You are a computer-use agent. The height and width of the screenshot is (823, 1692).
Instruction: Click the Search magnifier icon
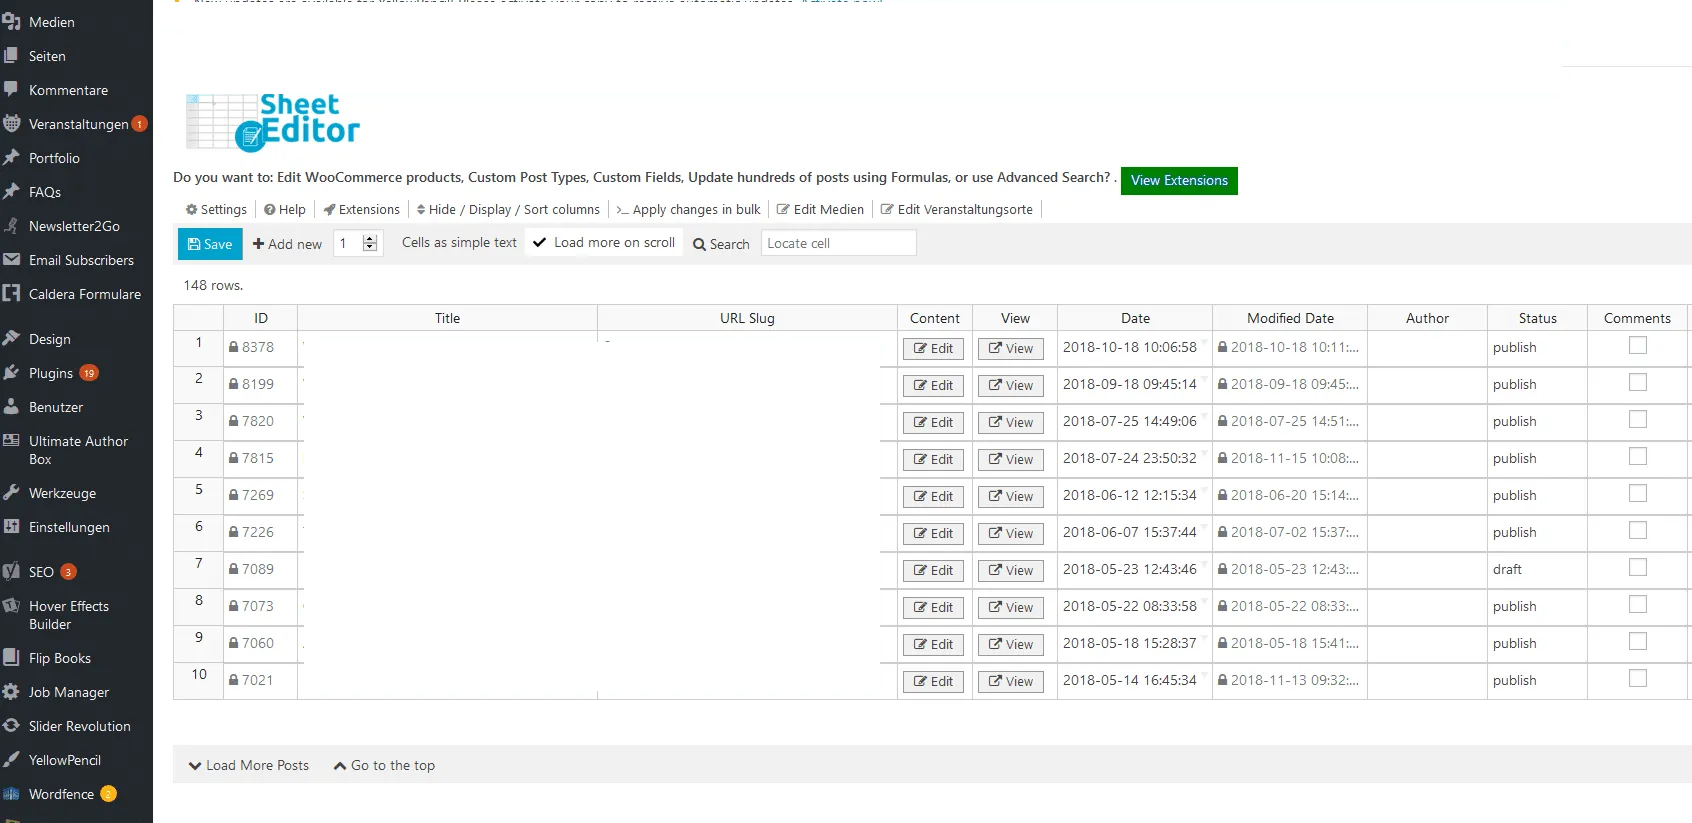point(699,244)
